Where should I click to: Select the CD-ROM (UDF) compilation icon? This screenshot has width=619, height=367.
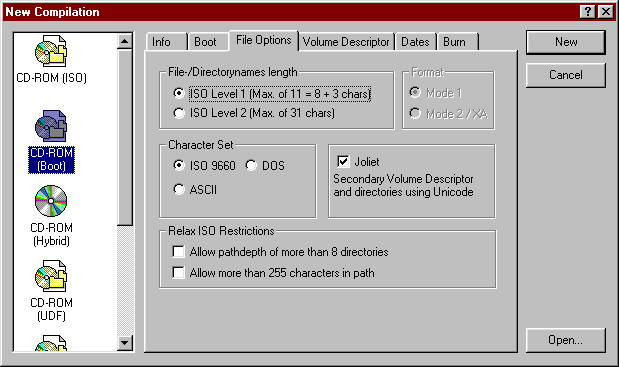[51, 276]
